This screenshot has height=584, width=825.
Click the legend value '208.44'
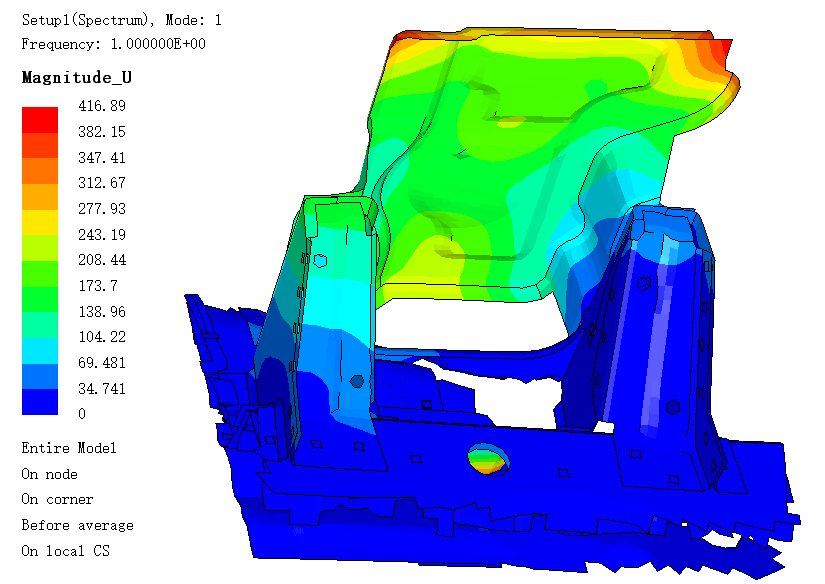pyautogui.click(x=102, y=260)
